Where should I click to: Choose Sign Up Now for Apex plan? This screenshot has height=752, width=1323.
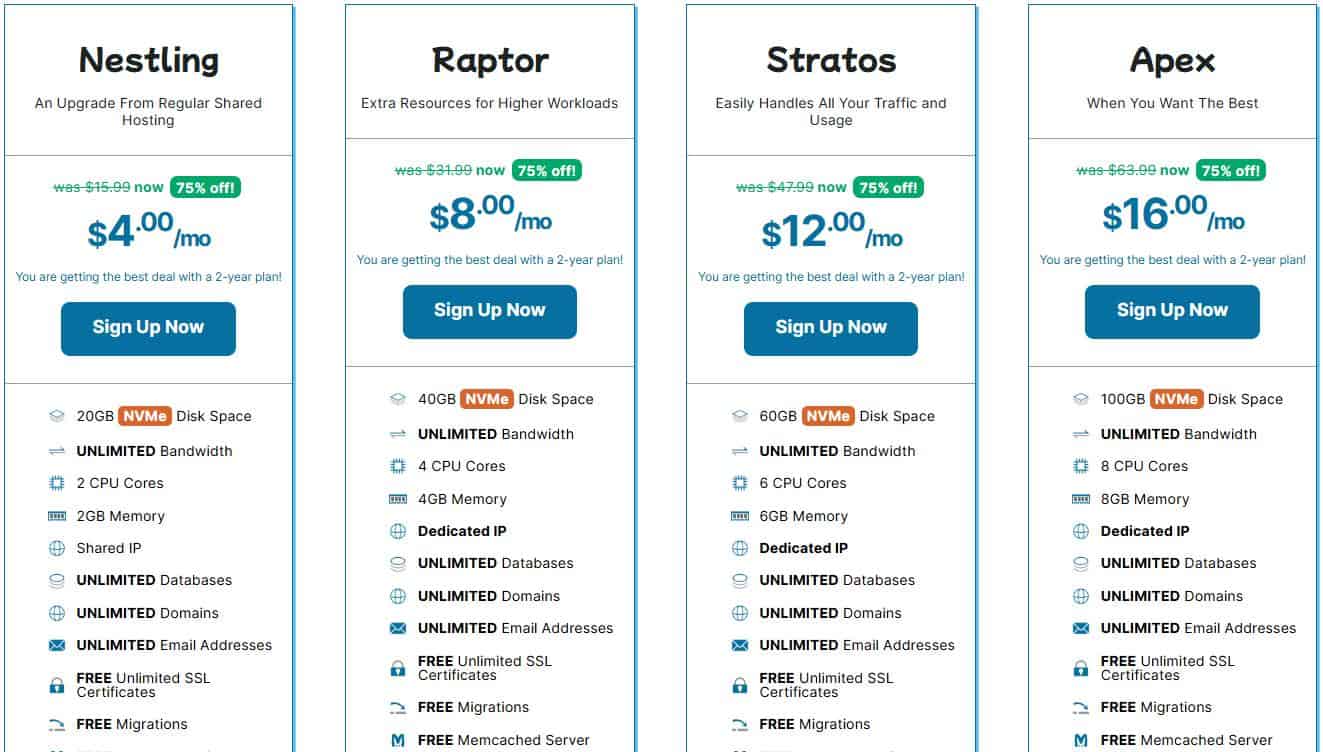(x=1172, y=310)
